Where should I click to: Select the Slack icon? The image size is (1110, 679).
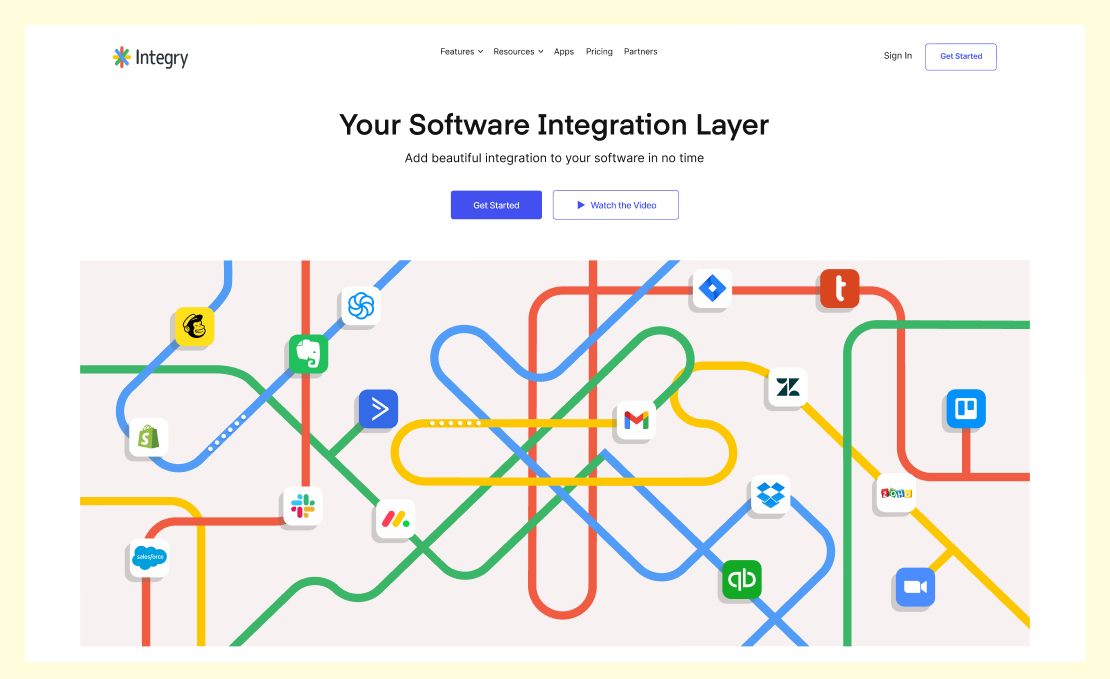pos(303,506)
